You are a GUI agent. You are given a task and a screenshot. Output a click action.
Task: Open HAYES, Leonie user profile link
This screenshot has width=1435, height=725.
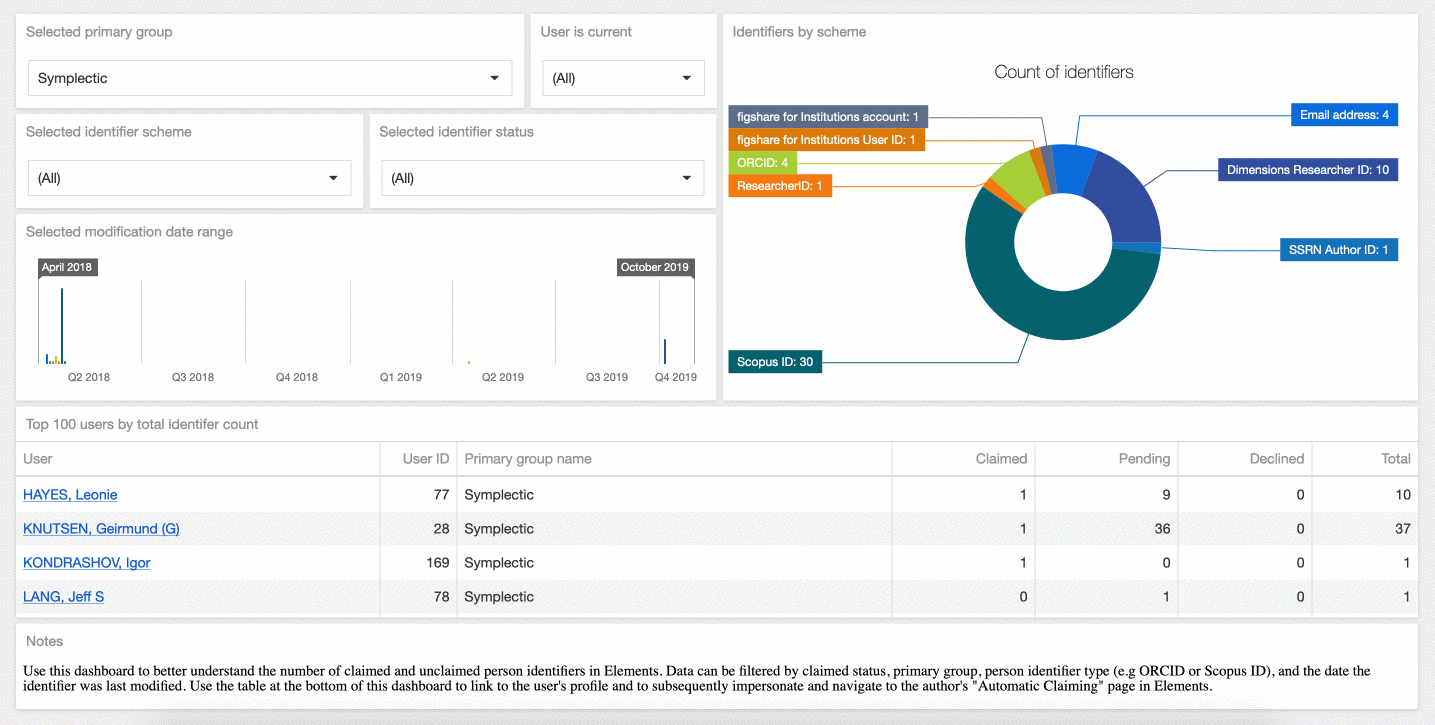(70, 494)
